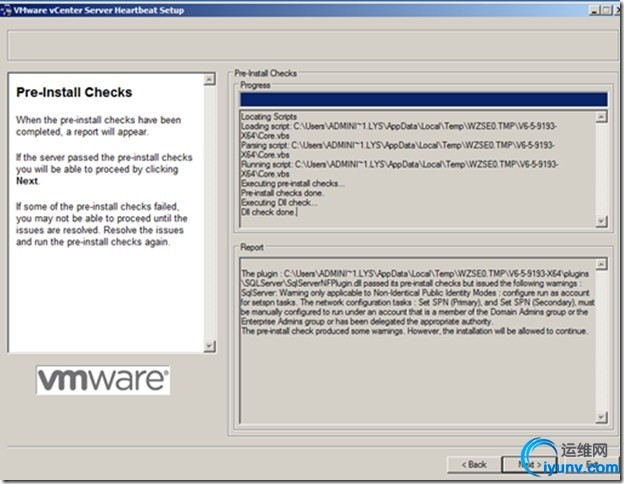The height and width of the screenshot is (484, 624).
Task: Click the 'Report' group label
Action: (252, 247)
